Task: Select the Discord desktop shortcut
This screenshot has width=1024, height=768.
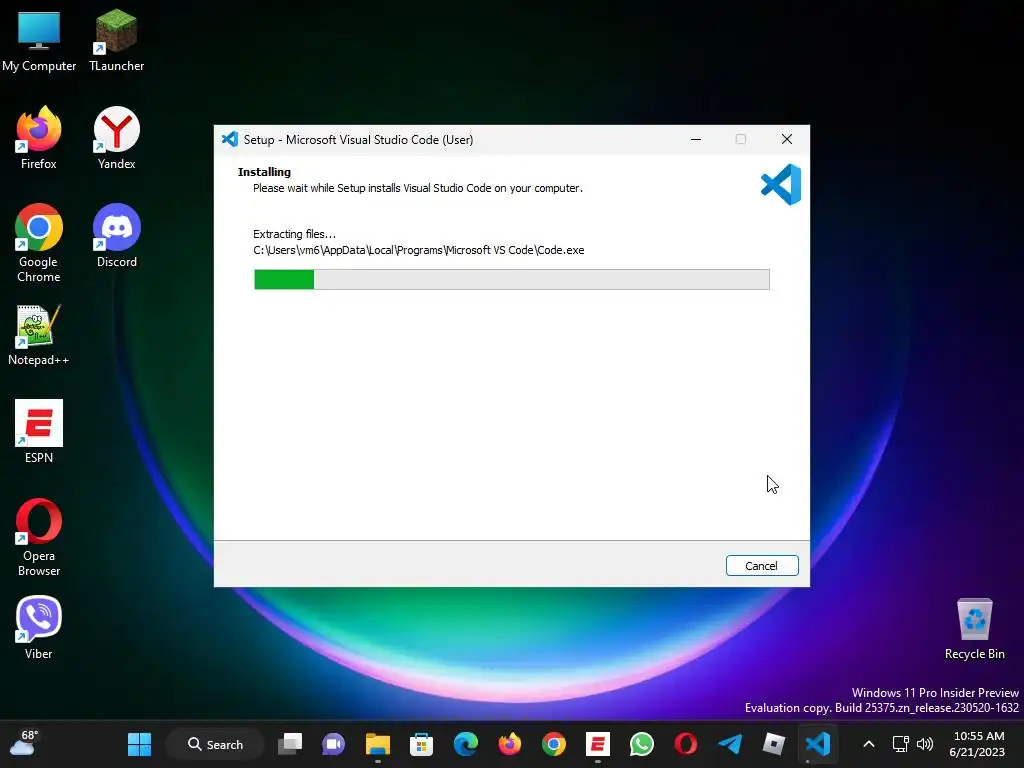Action: [x=117, y=236]
